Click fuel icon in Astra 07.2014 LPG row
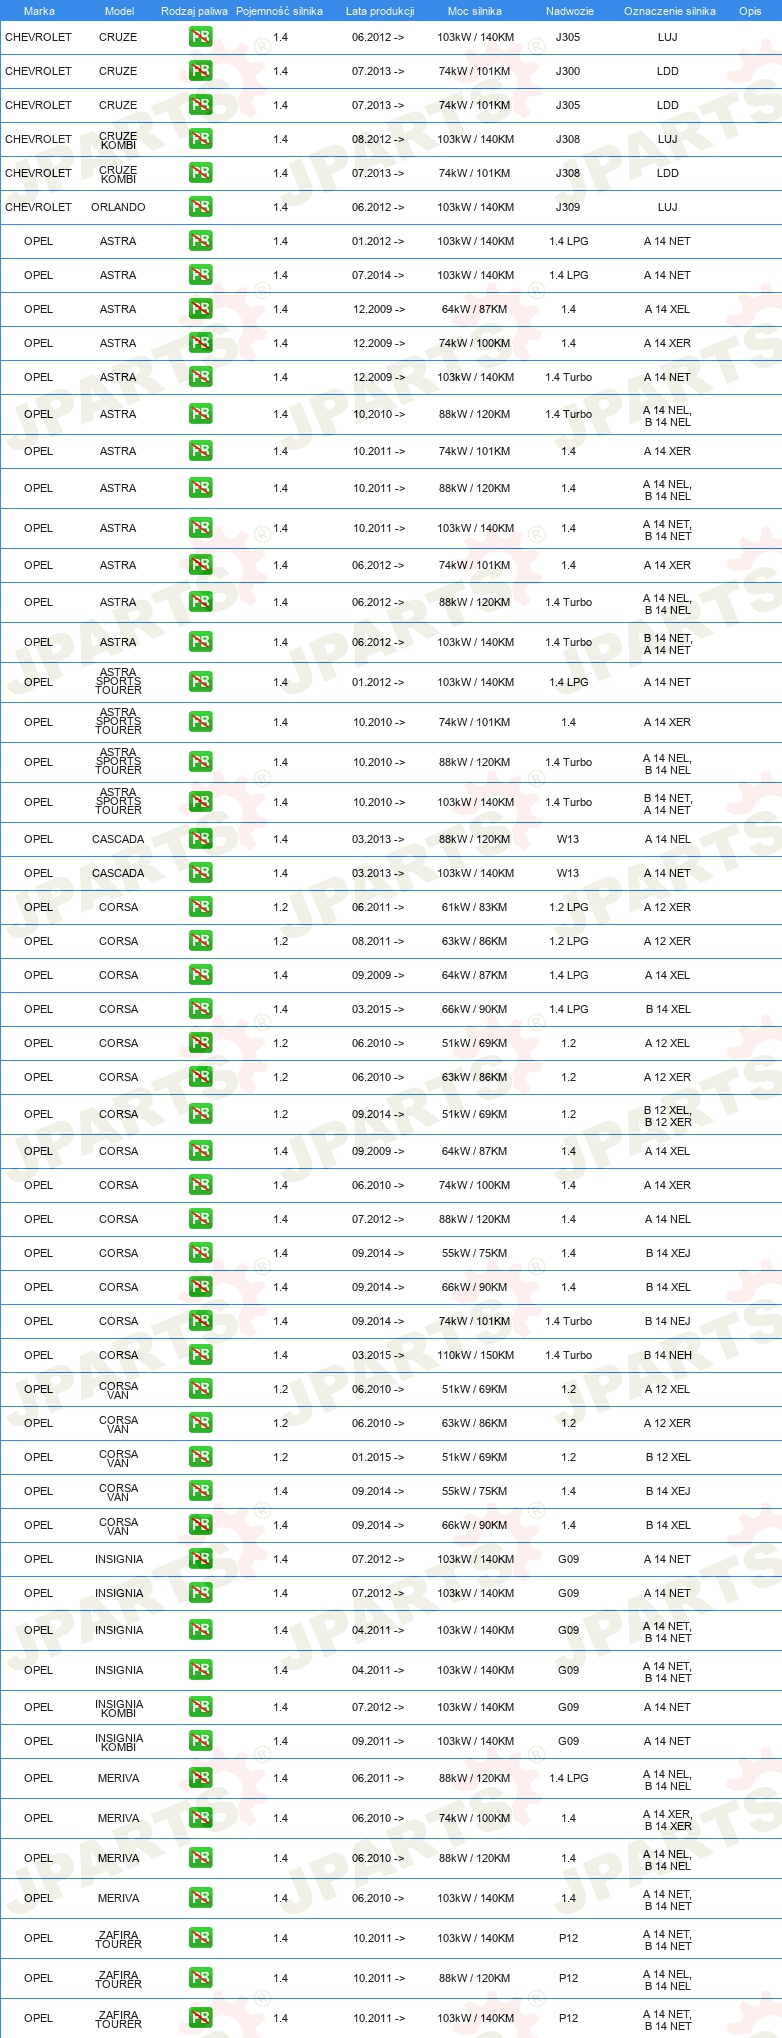Image resolution: width=782 pixels, height=2038 pixels. 200,275
